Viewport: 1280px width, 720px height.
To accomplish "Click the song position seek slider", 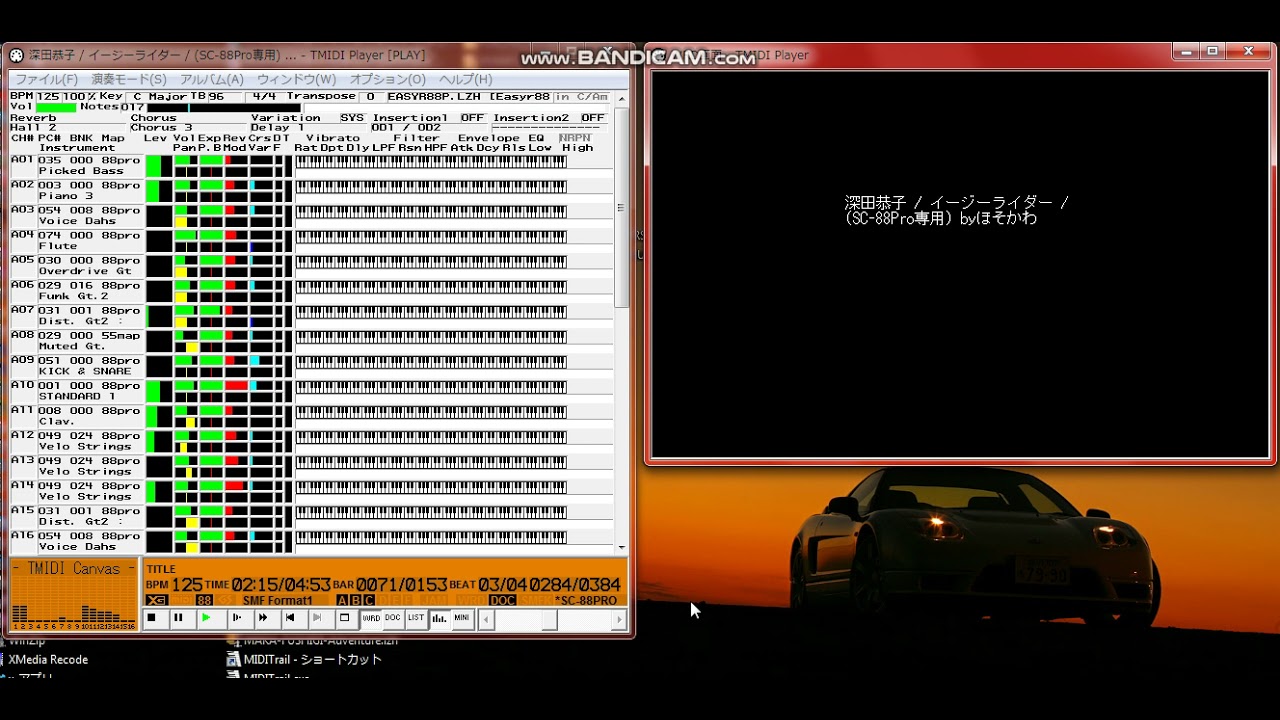I will (549, 619).
